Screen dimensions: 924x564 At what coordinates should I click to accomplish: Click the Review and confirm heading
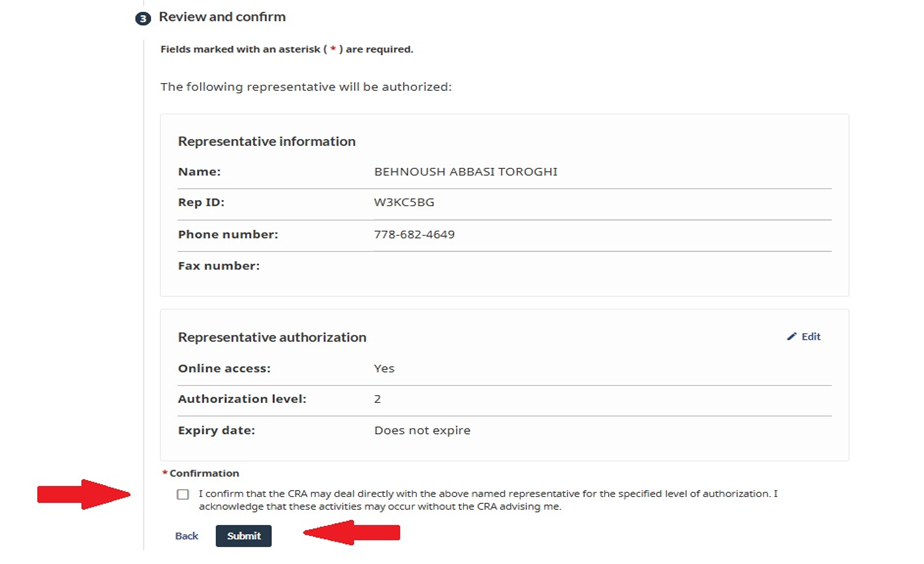[222, 17]
